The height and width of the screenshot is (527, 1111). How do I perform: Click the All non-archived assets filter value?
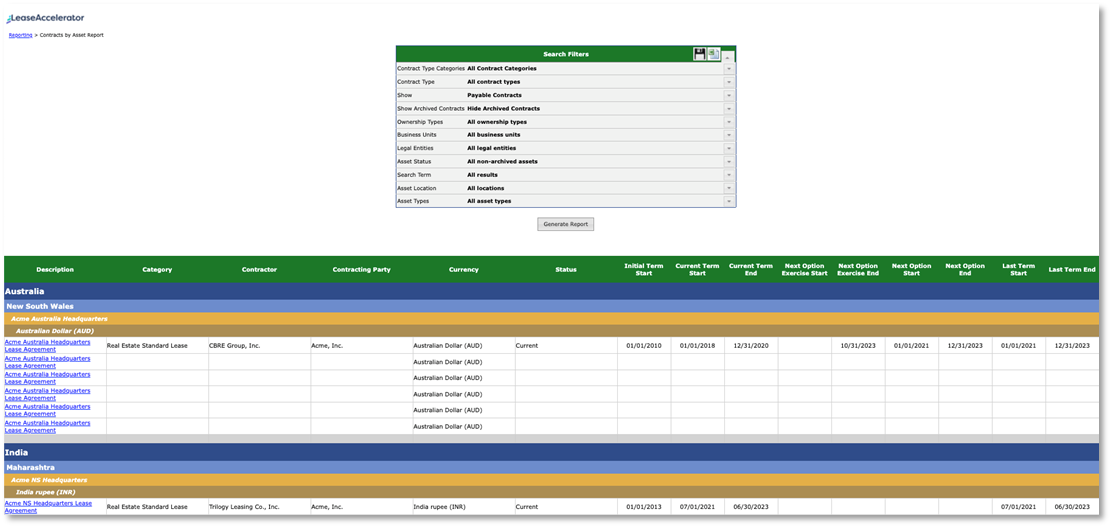pos(502,162)
